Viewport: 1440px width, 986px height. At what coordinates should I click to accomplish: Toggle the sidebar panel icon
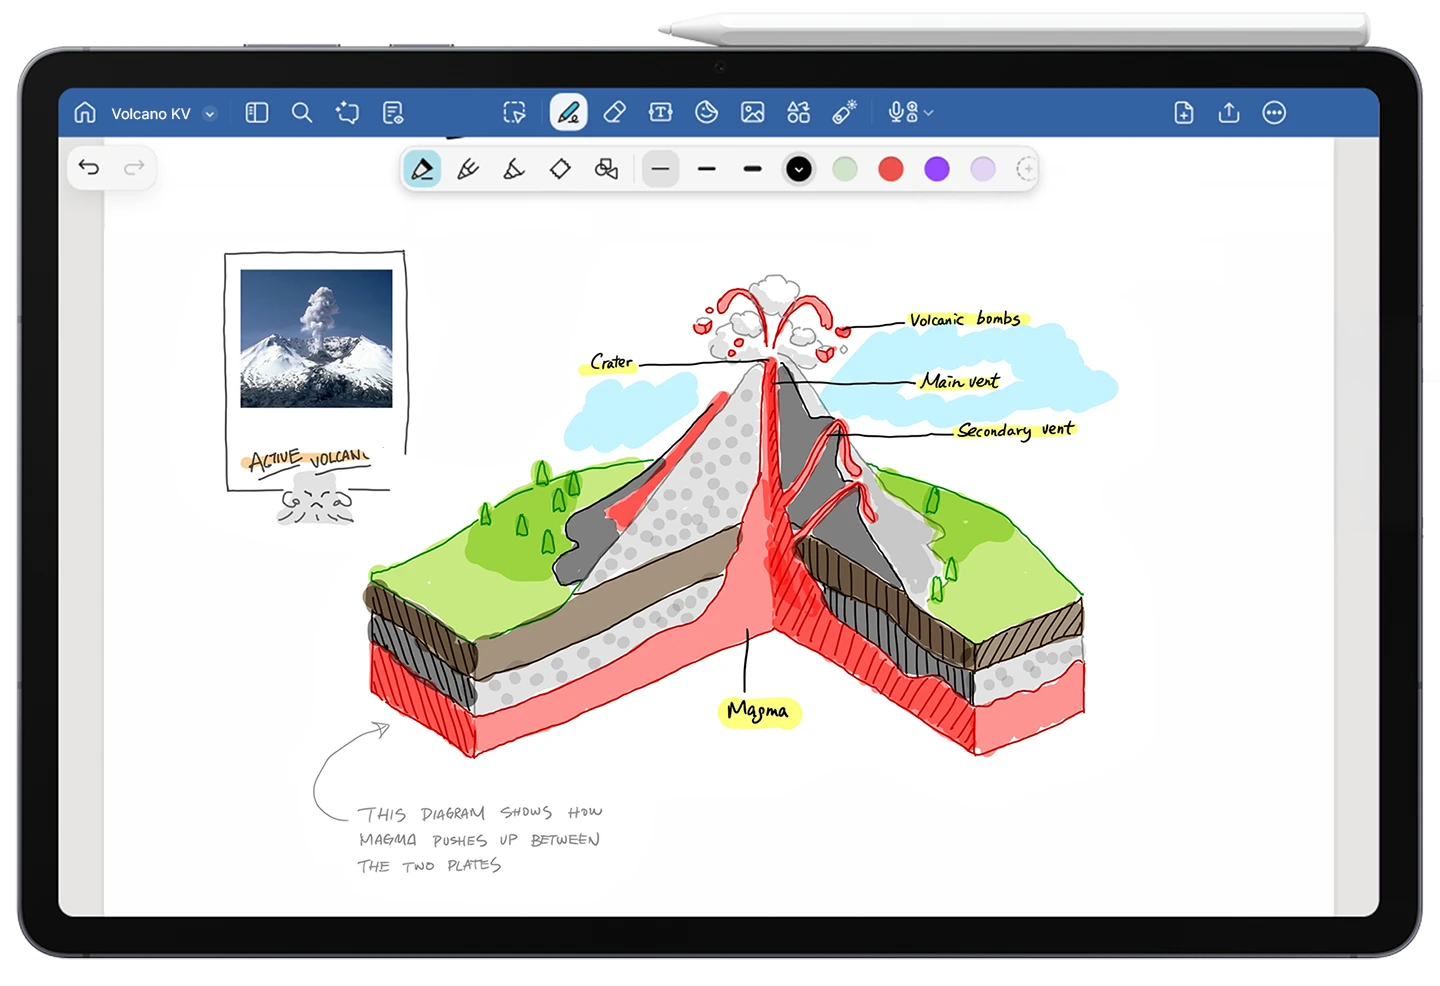[x=257, y=113]
